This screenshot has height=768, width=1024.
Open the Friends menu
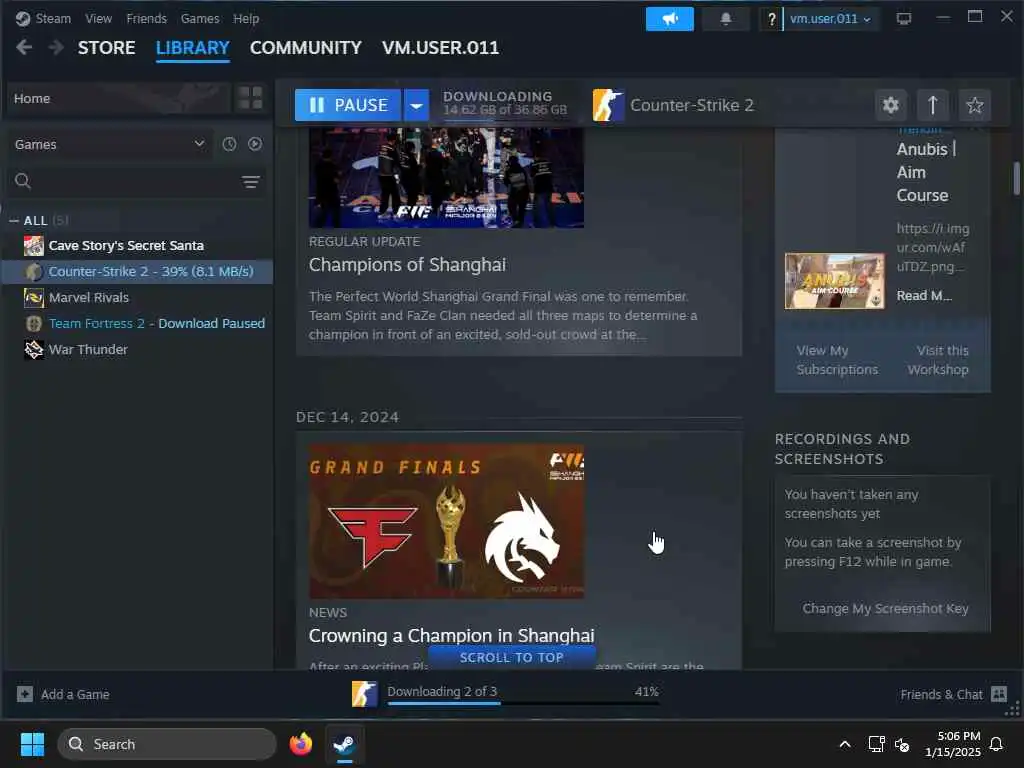pos(146,18)
